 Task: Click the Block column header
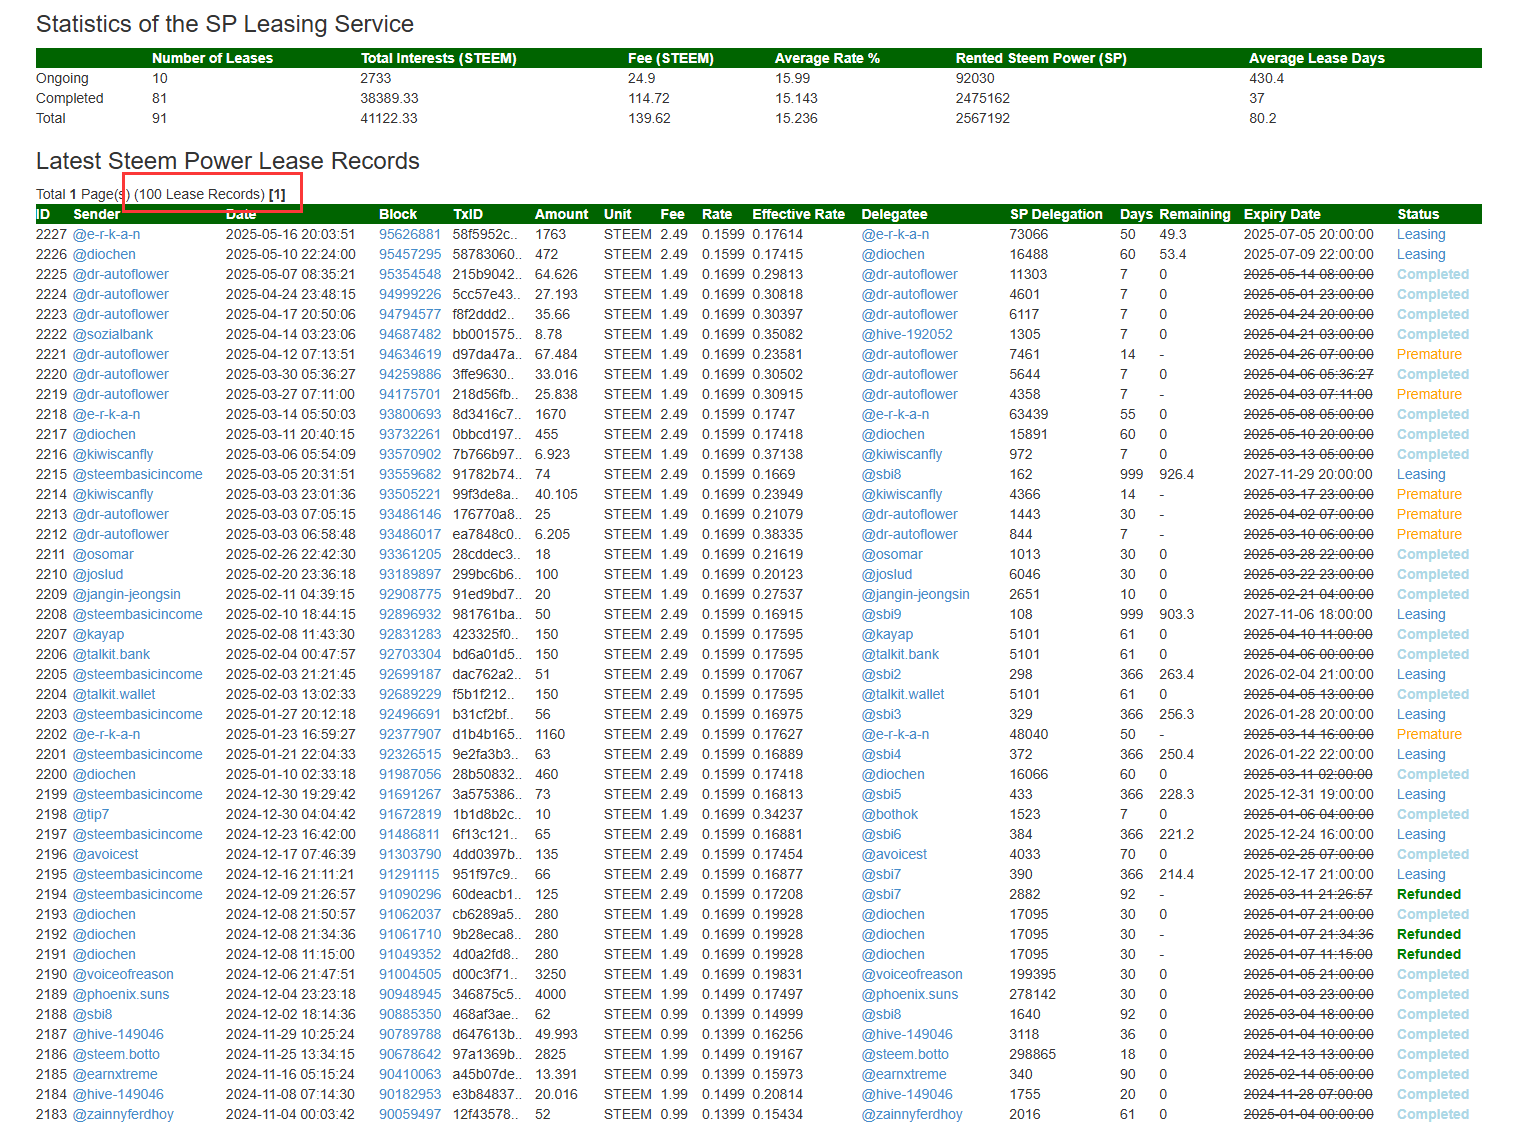click(x=398, y=214)
